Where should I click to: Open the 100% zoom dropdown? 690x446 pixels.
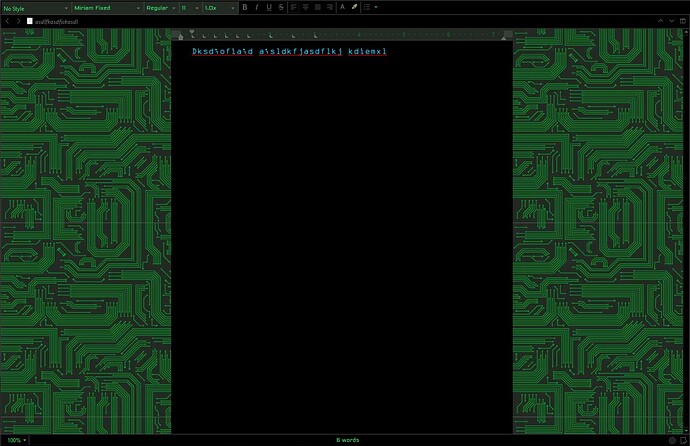point(17,440)
